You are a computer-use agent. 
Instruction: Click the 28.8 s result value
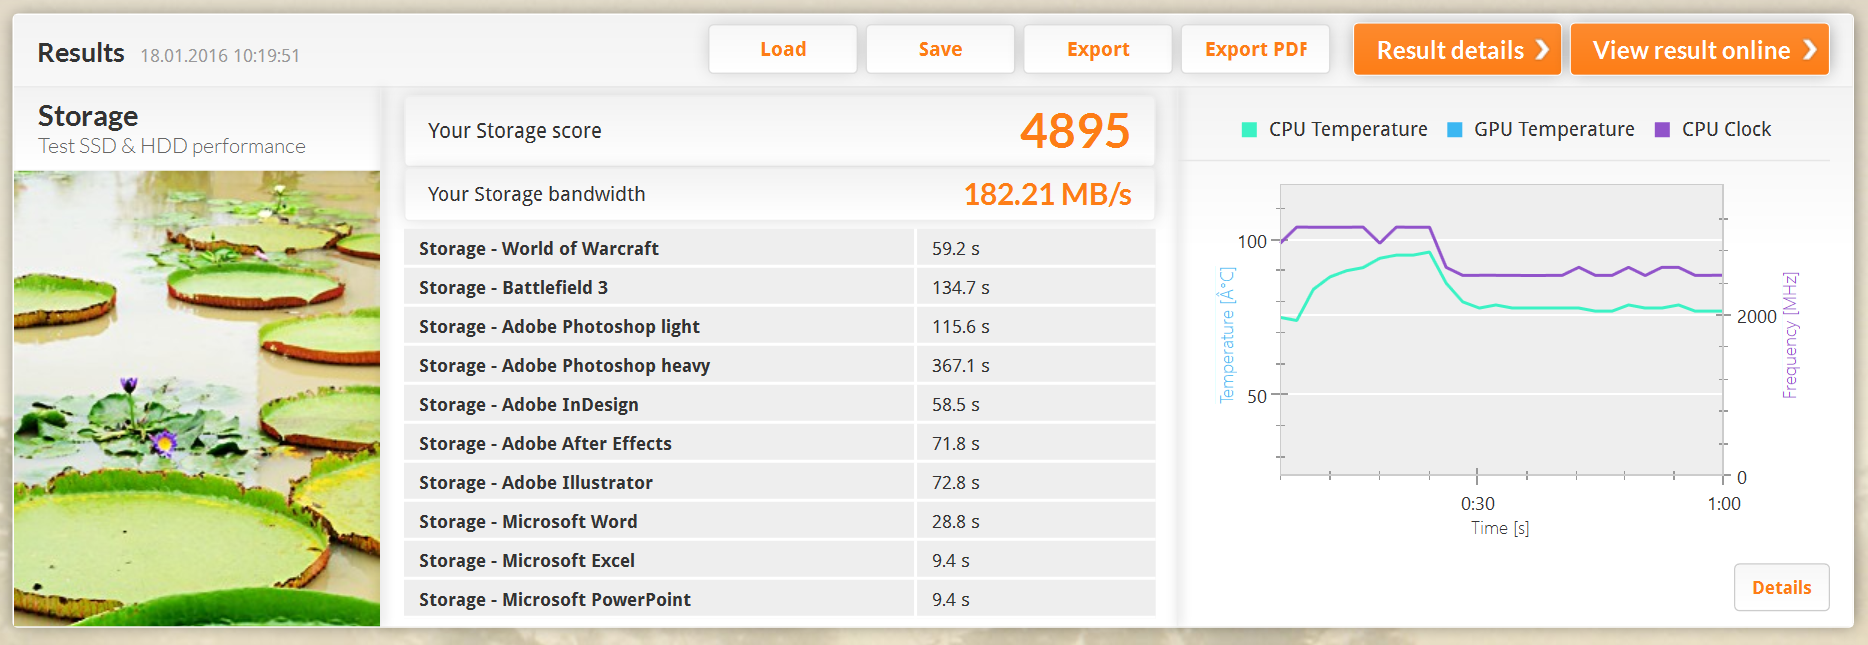(955, 521)
